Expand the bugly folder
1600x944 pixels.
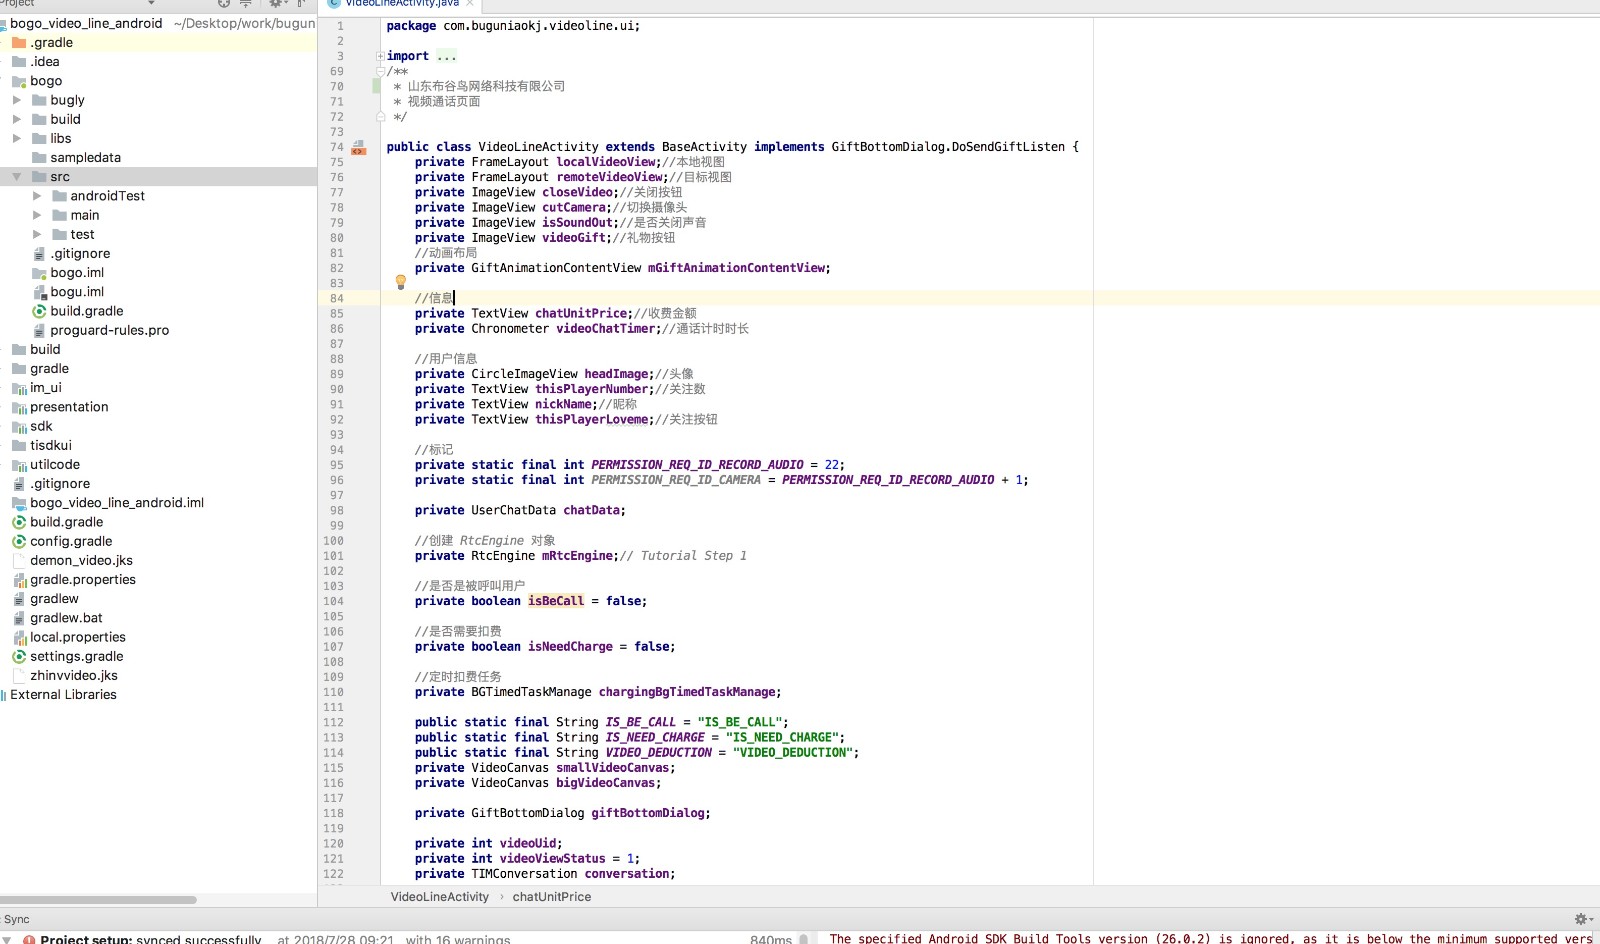16,100
